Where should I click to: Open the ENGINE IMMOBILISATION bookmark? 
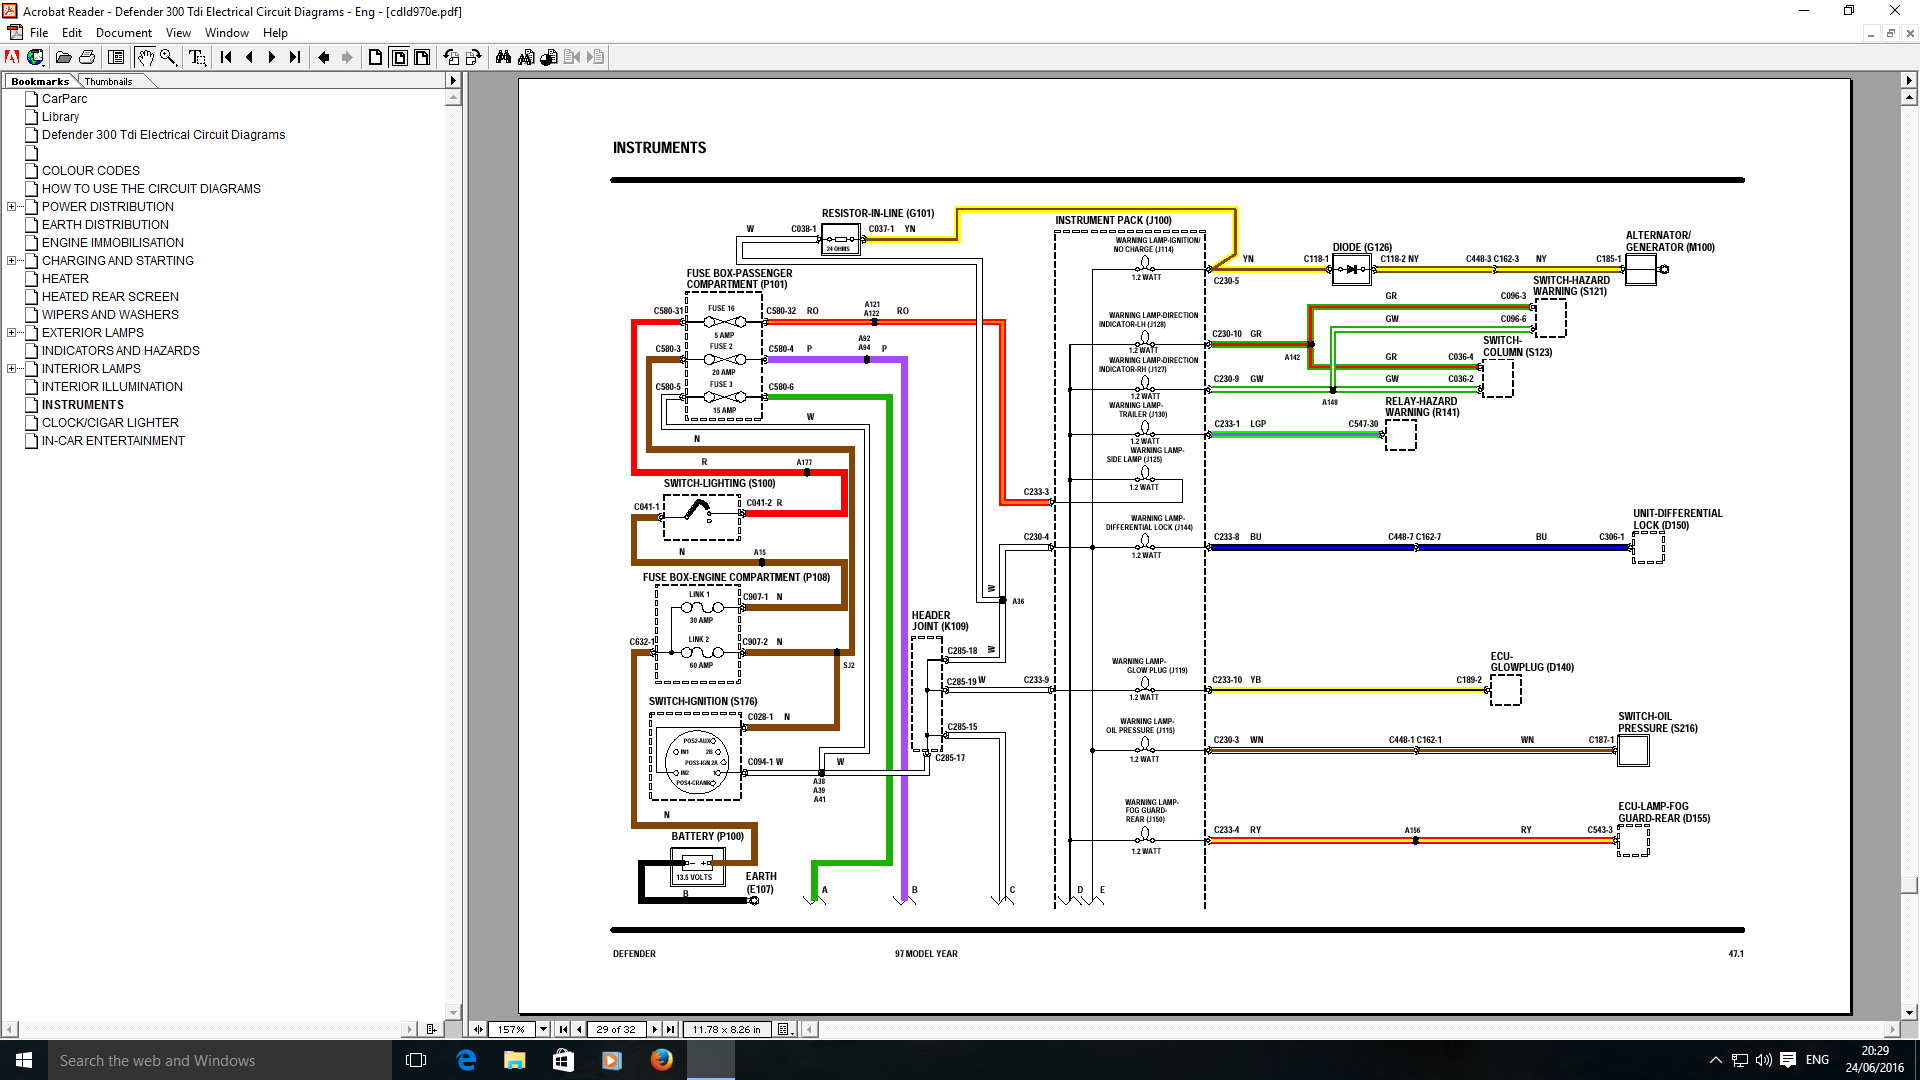coord(112,243)
